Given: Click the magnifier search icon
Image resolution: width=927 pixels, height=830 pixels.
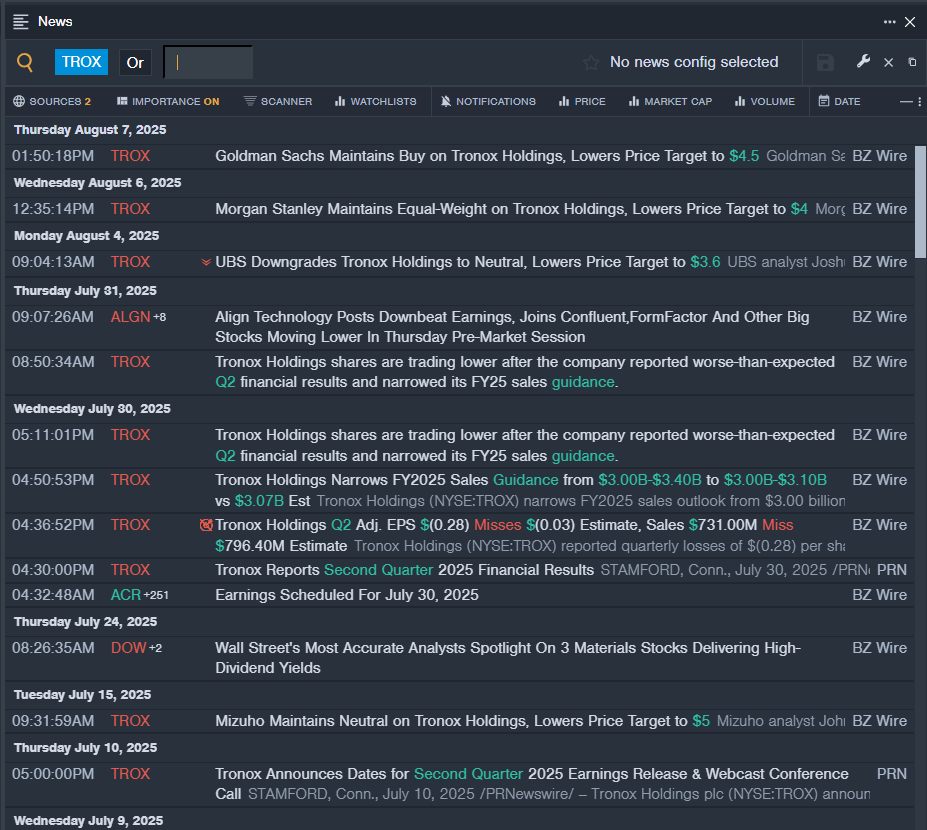Looking at the screenshot, I should tap(25, 62).
